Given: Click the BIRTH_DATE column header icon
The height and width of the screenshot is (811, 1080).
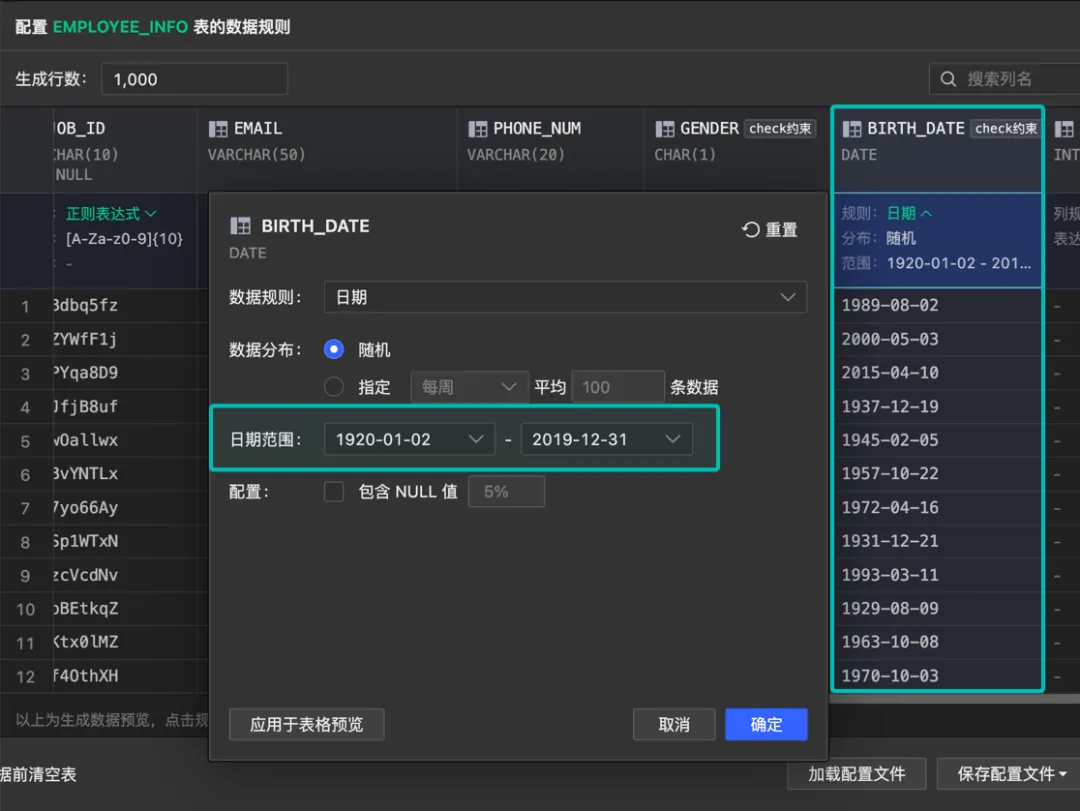Looking at the screenshot, I should click(852, 129).
